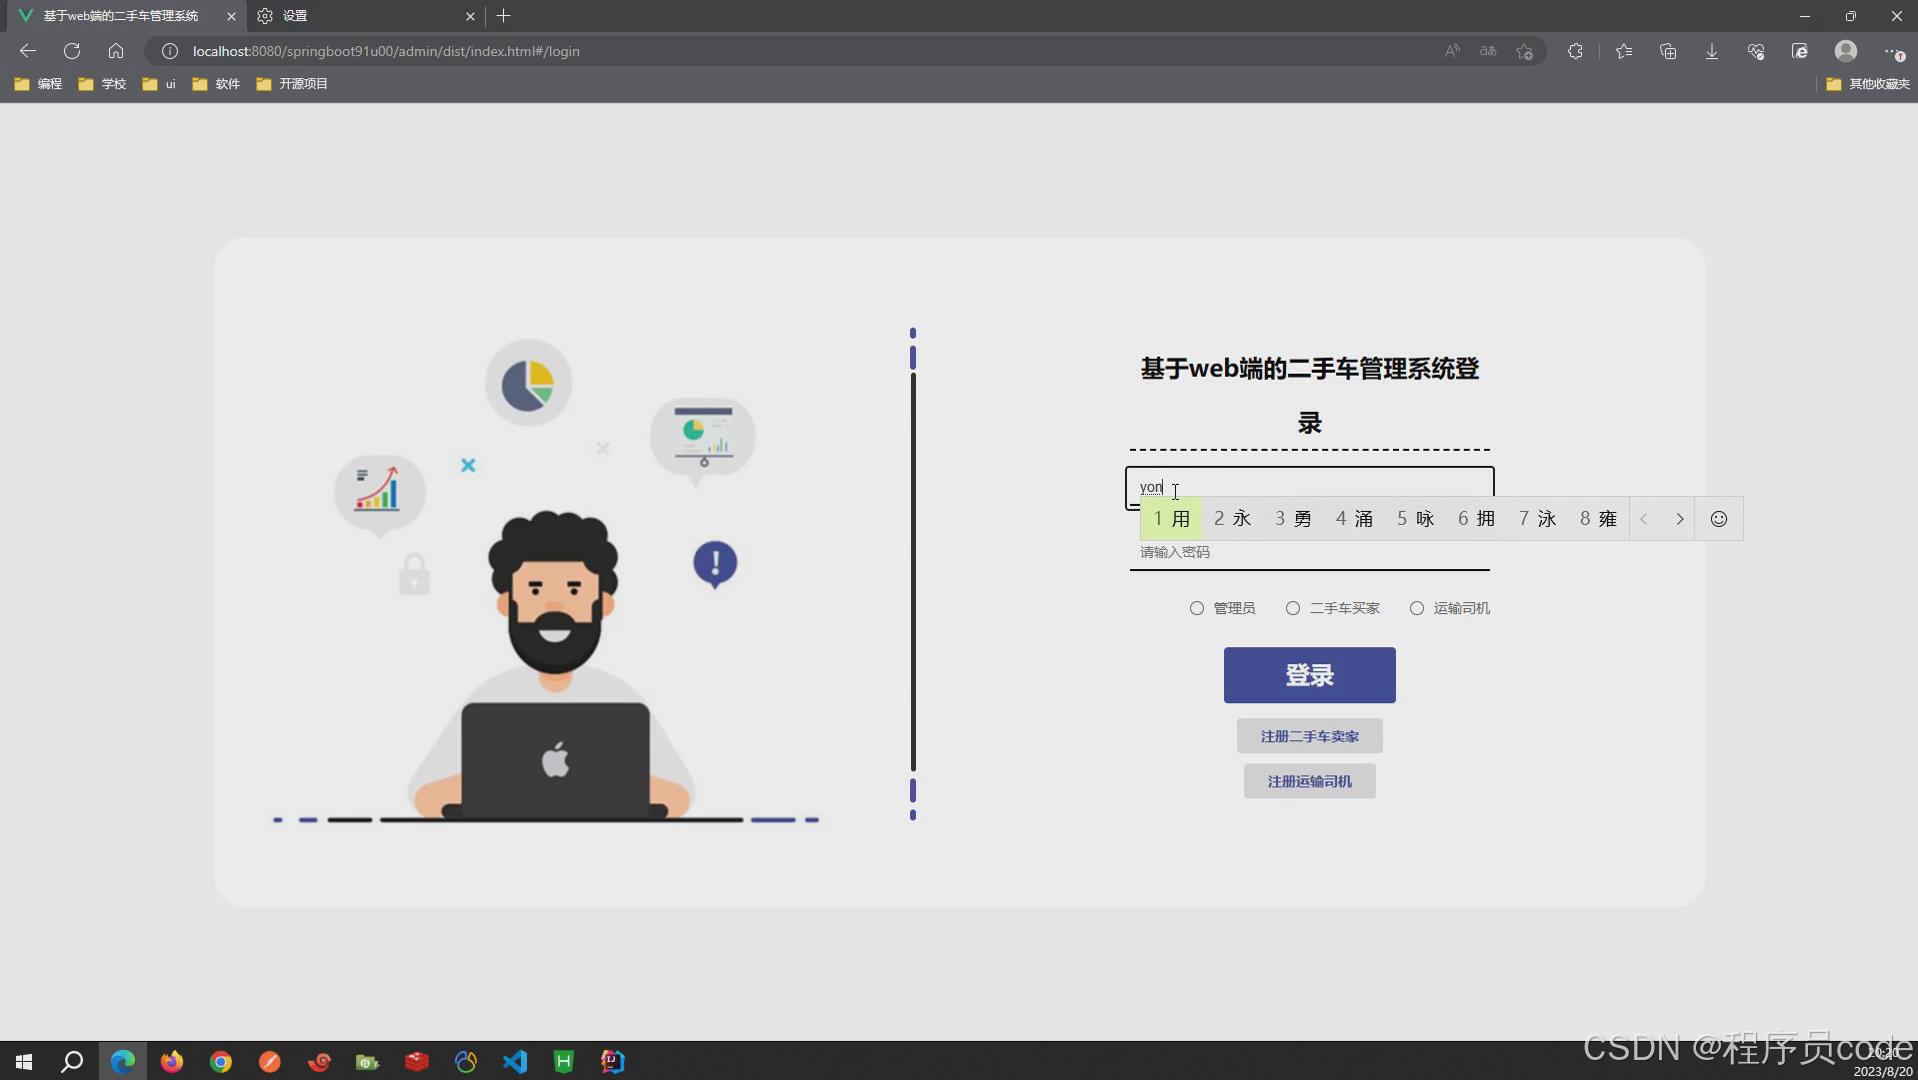The height and width of the screenshot is (1080, 1918).
Task: Click the 登录 login button
Action: click(x=1309, y=675)
